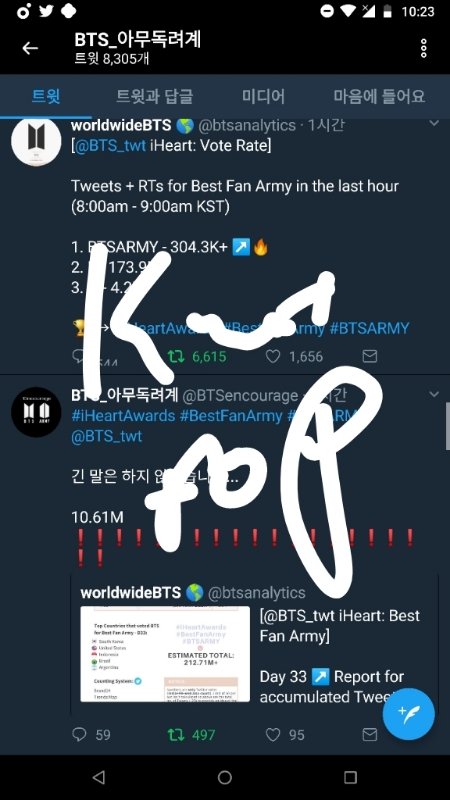This screenshot has height=800, width=450.
Task: Open the worldwideBTS profile avatar
Action: (36, 140)
